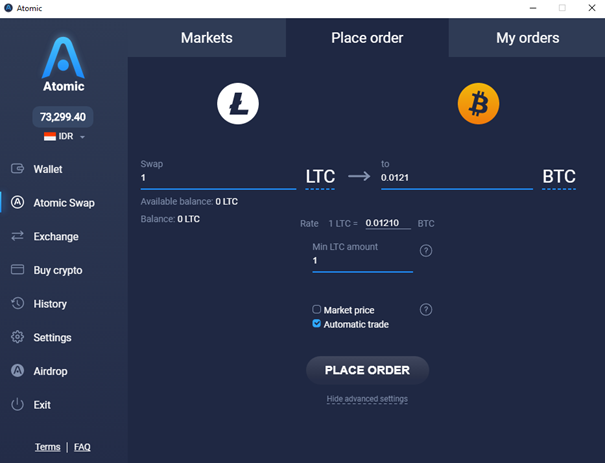Image resolution: width=605 pixels, height=463 pixels.
Task: Open History menu item
Action: click(50, 304)
